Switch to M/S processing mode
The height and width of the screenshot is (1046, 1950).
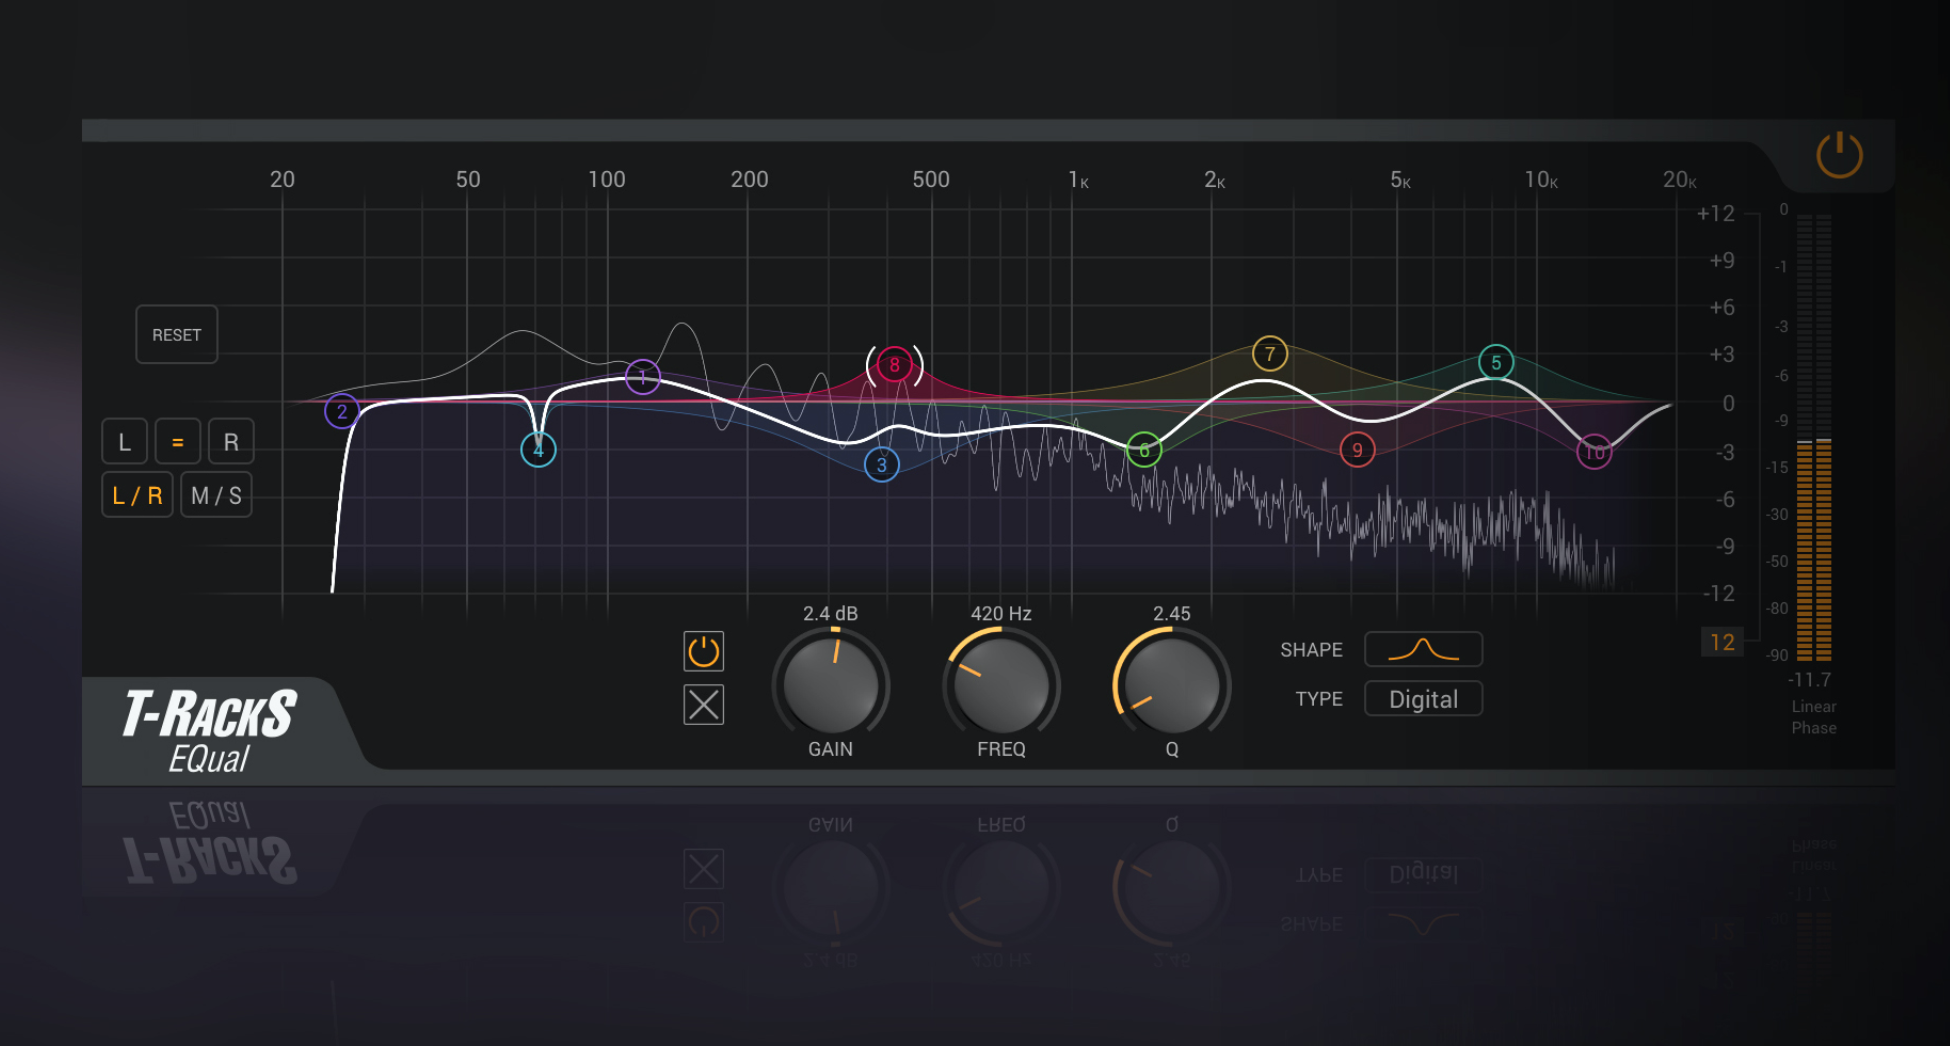click(216, 495)
